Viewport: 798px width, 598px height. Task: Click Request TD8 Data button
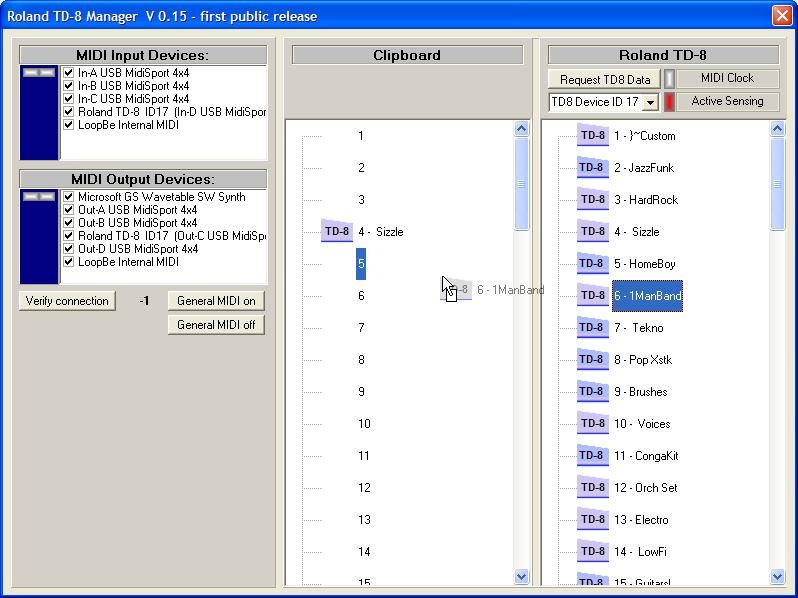(x=605, y=79)
